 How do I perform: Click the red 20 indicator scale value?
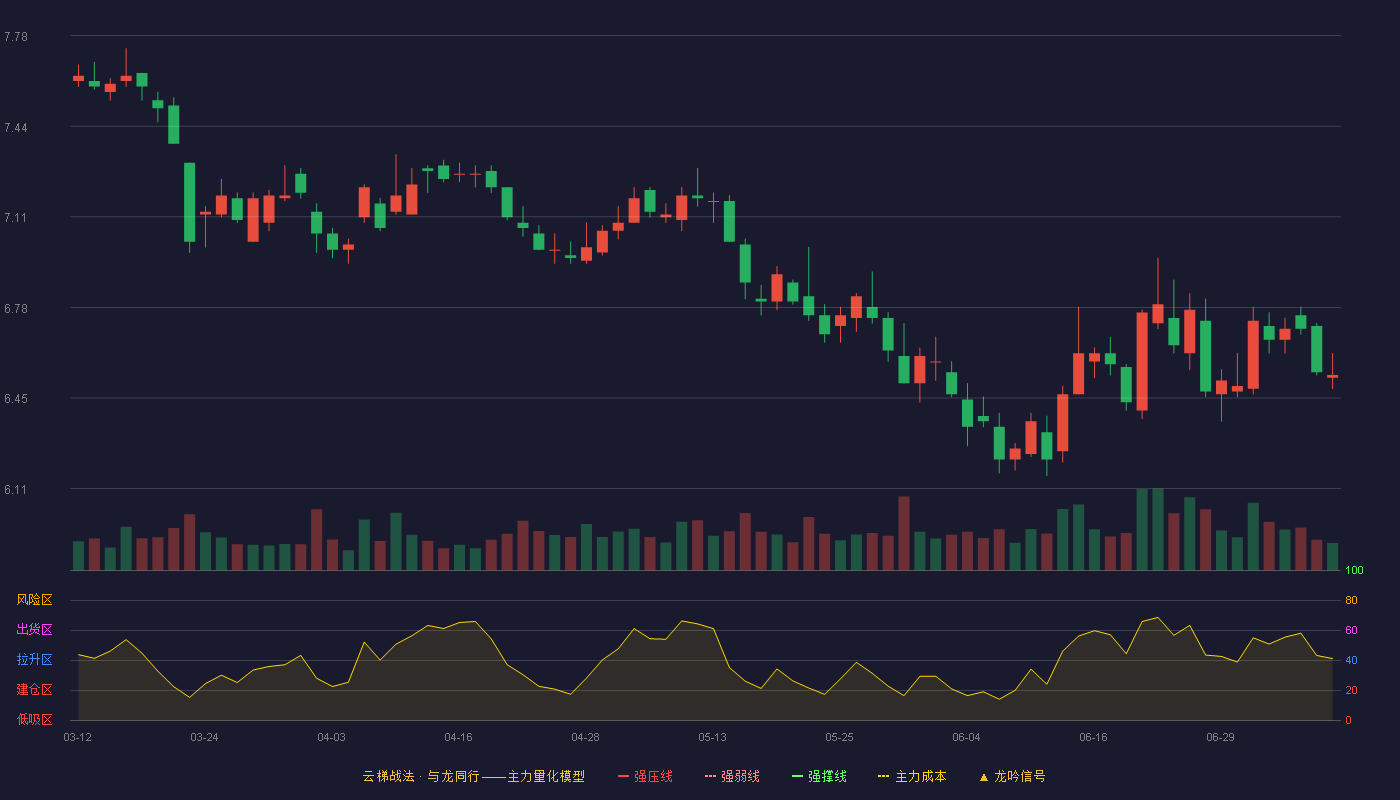[x=1351, y=690]
